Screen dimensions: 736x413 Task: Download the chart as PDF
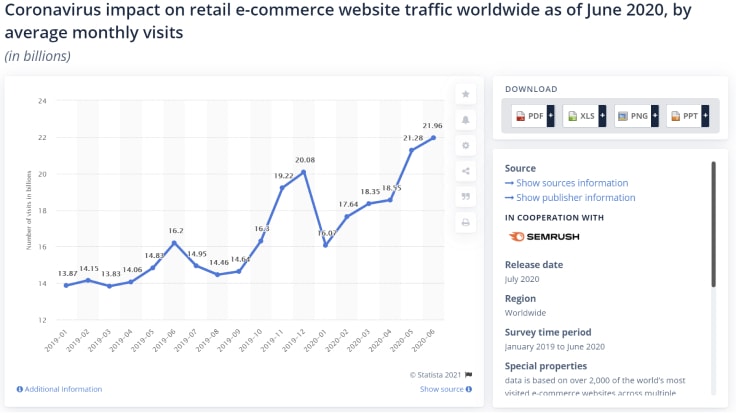coord(529,116)
